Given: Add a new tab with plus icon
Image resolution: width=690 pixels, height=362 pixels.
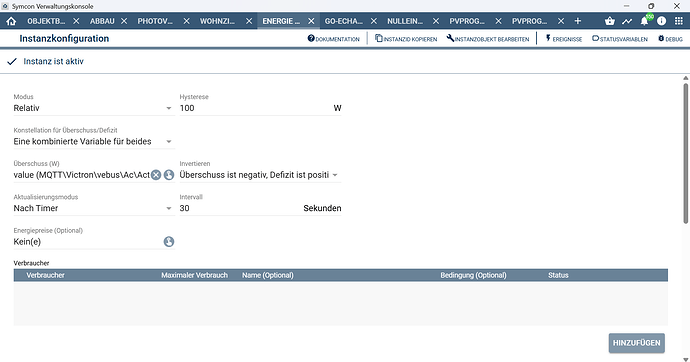Looking at the screenshot, I should (x=578, y=21).
